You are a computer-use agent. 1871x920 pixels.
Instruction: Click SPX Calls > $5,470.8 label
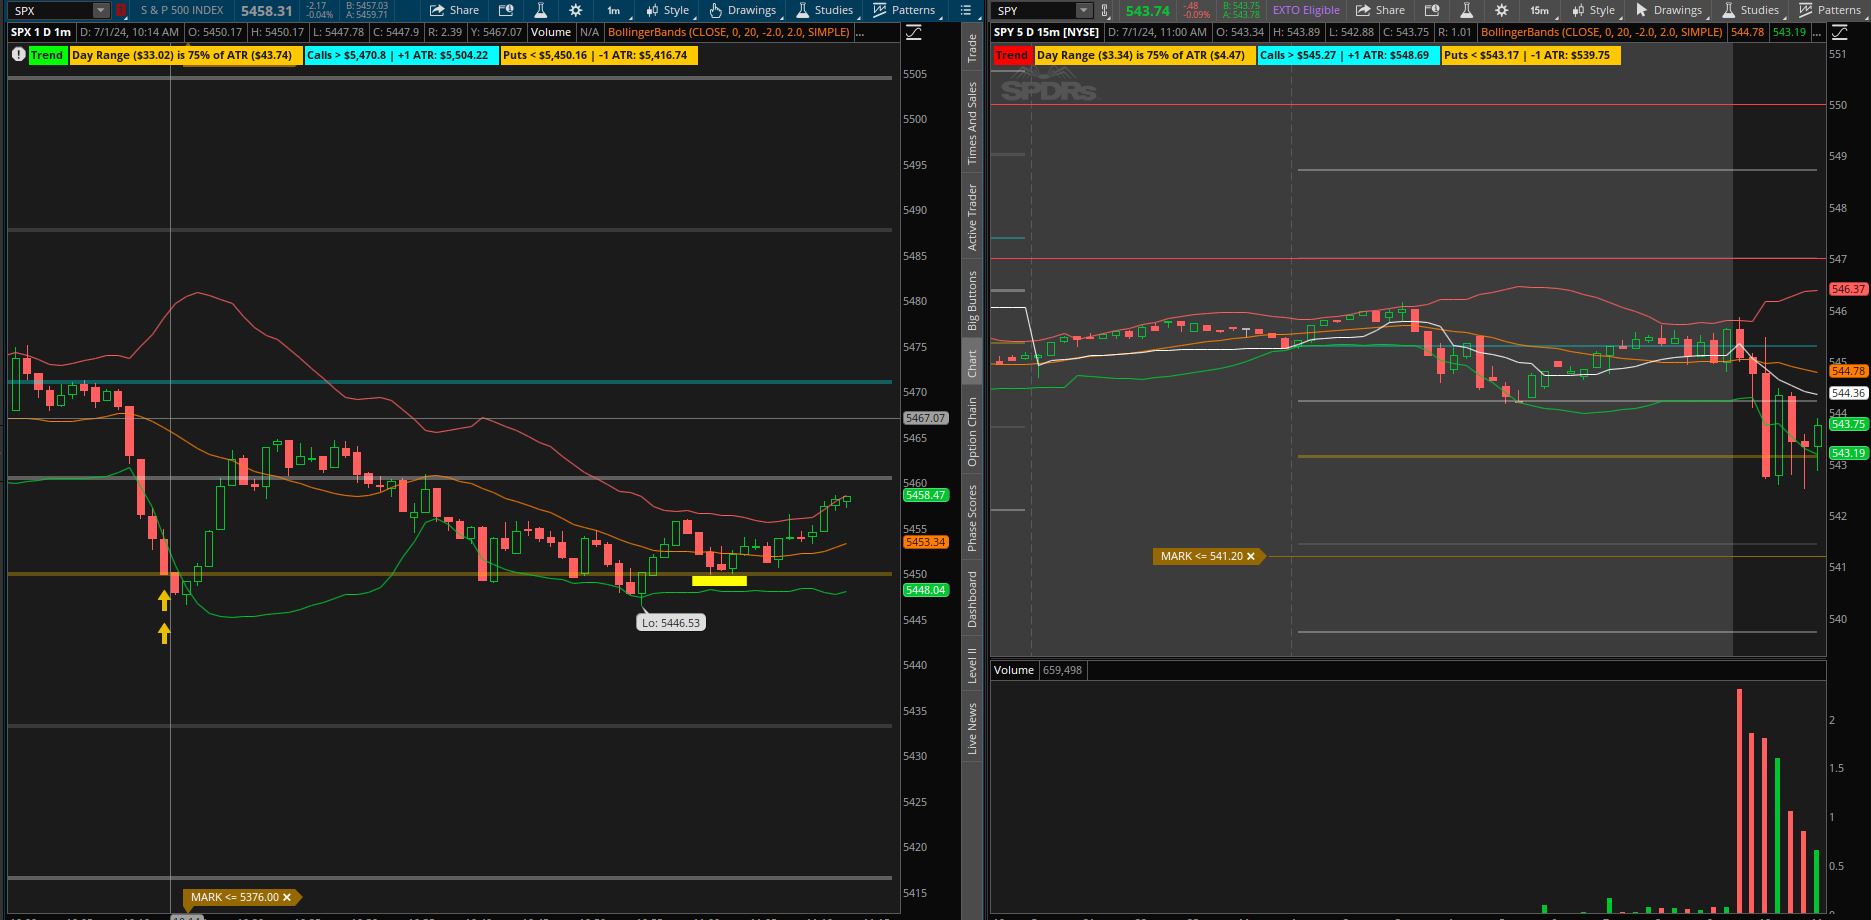pyautogui.click(x=401, y=55)
